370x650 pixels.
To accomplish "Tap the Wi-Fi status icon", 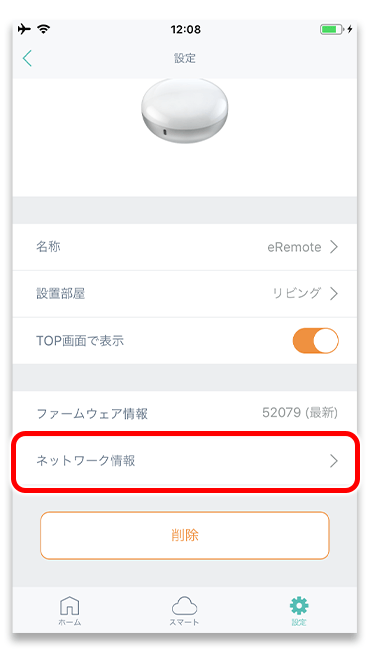I will 43,29.
